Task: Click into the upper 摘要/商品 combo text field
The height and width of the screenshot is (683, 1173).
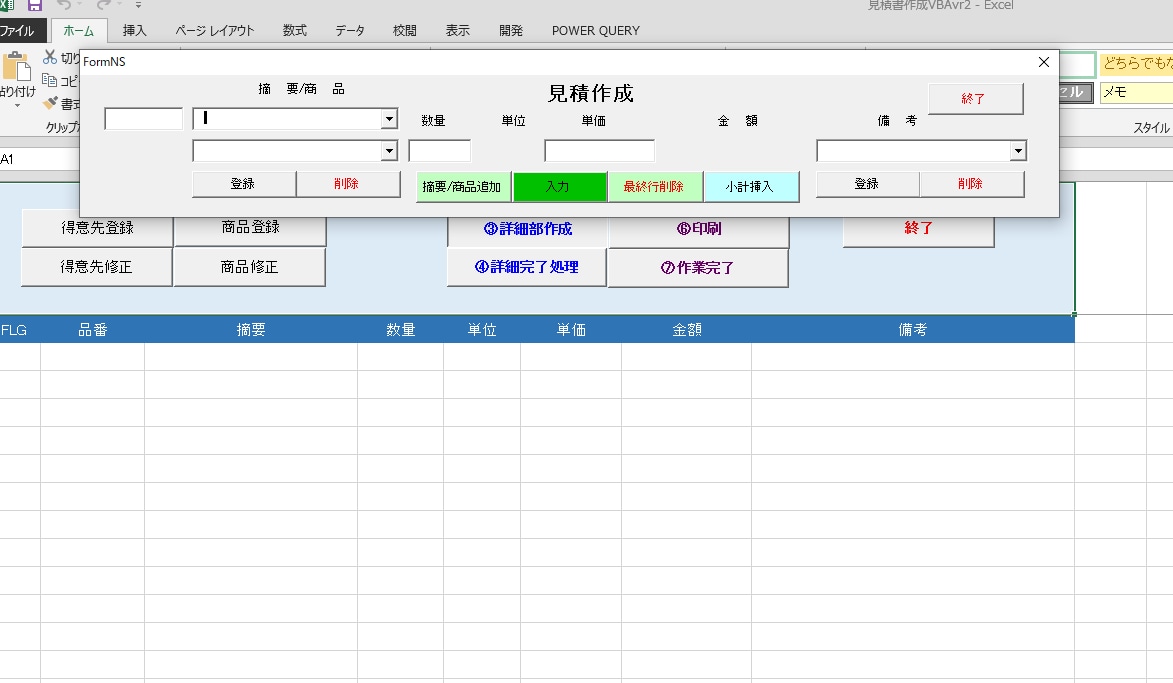Action: click(x=288, y=119)
